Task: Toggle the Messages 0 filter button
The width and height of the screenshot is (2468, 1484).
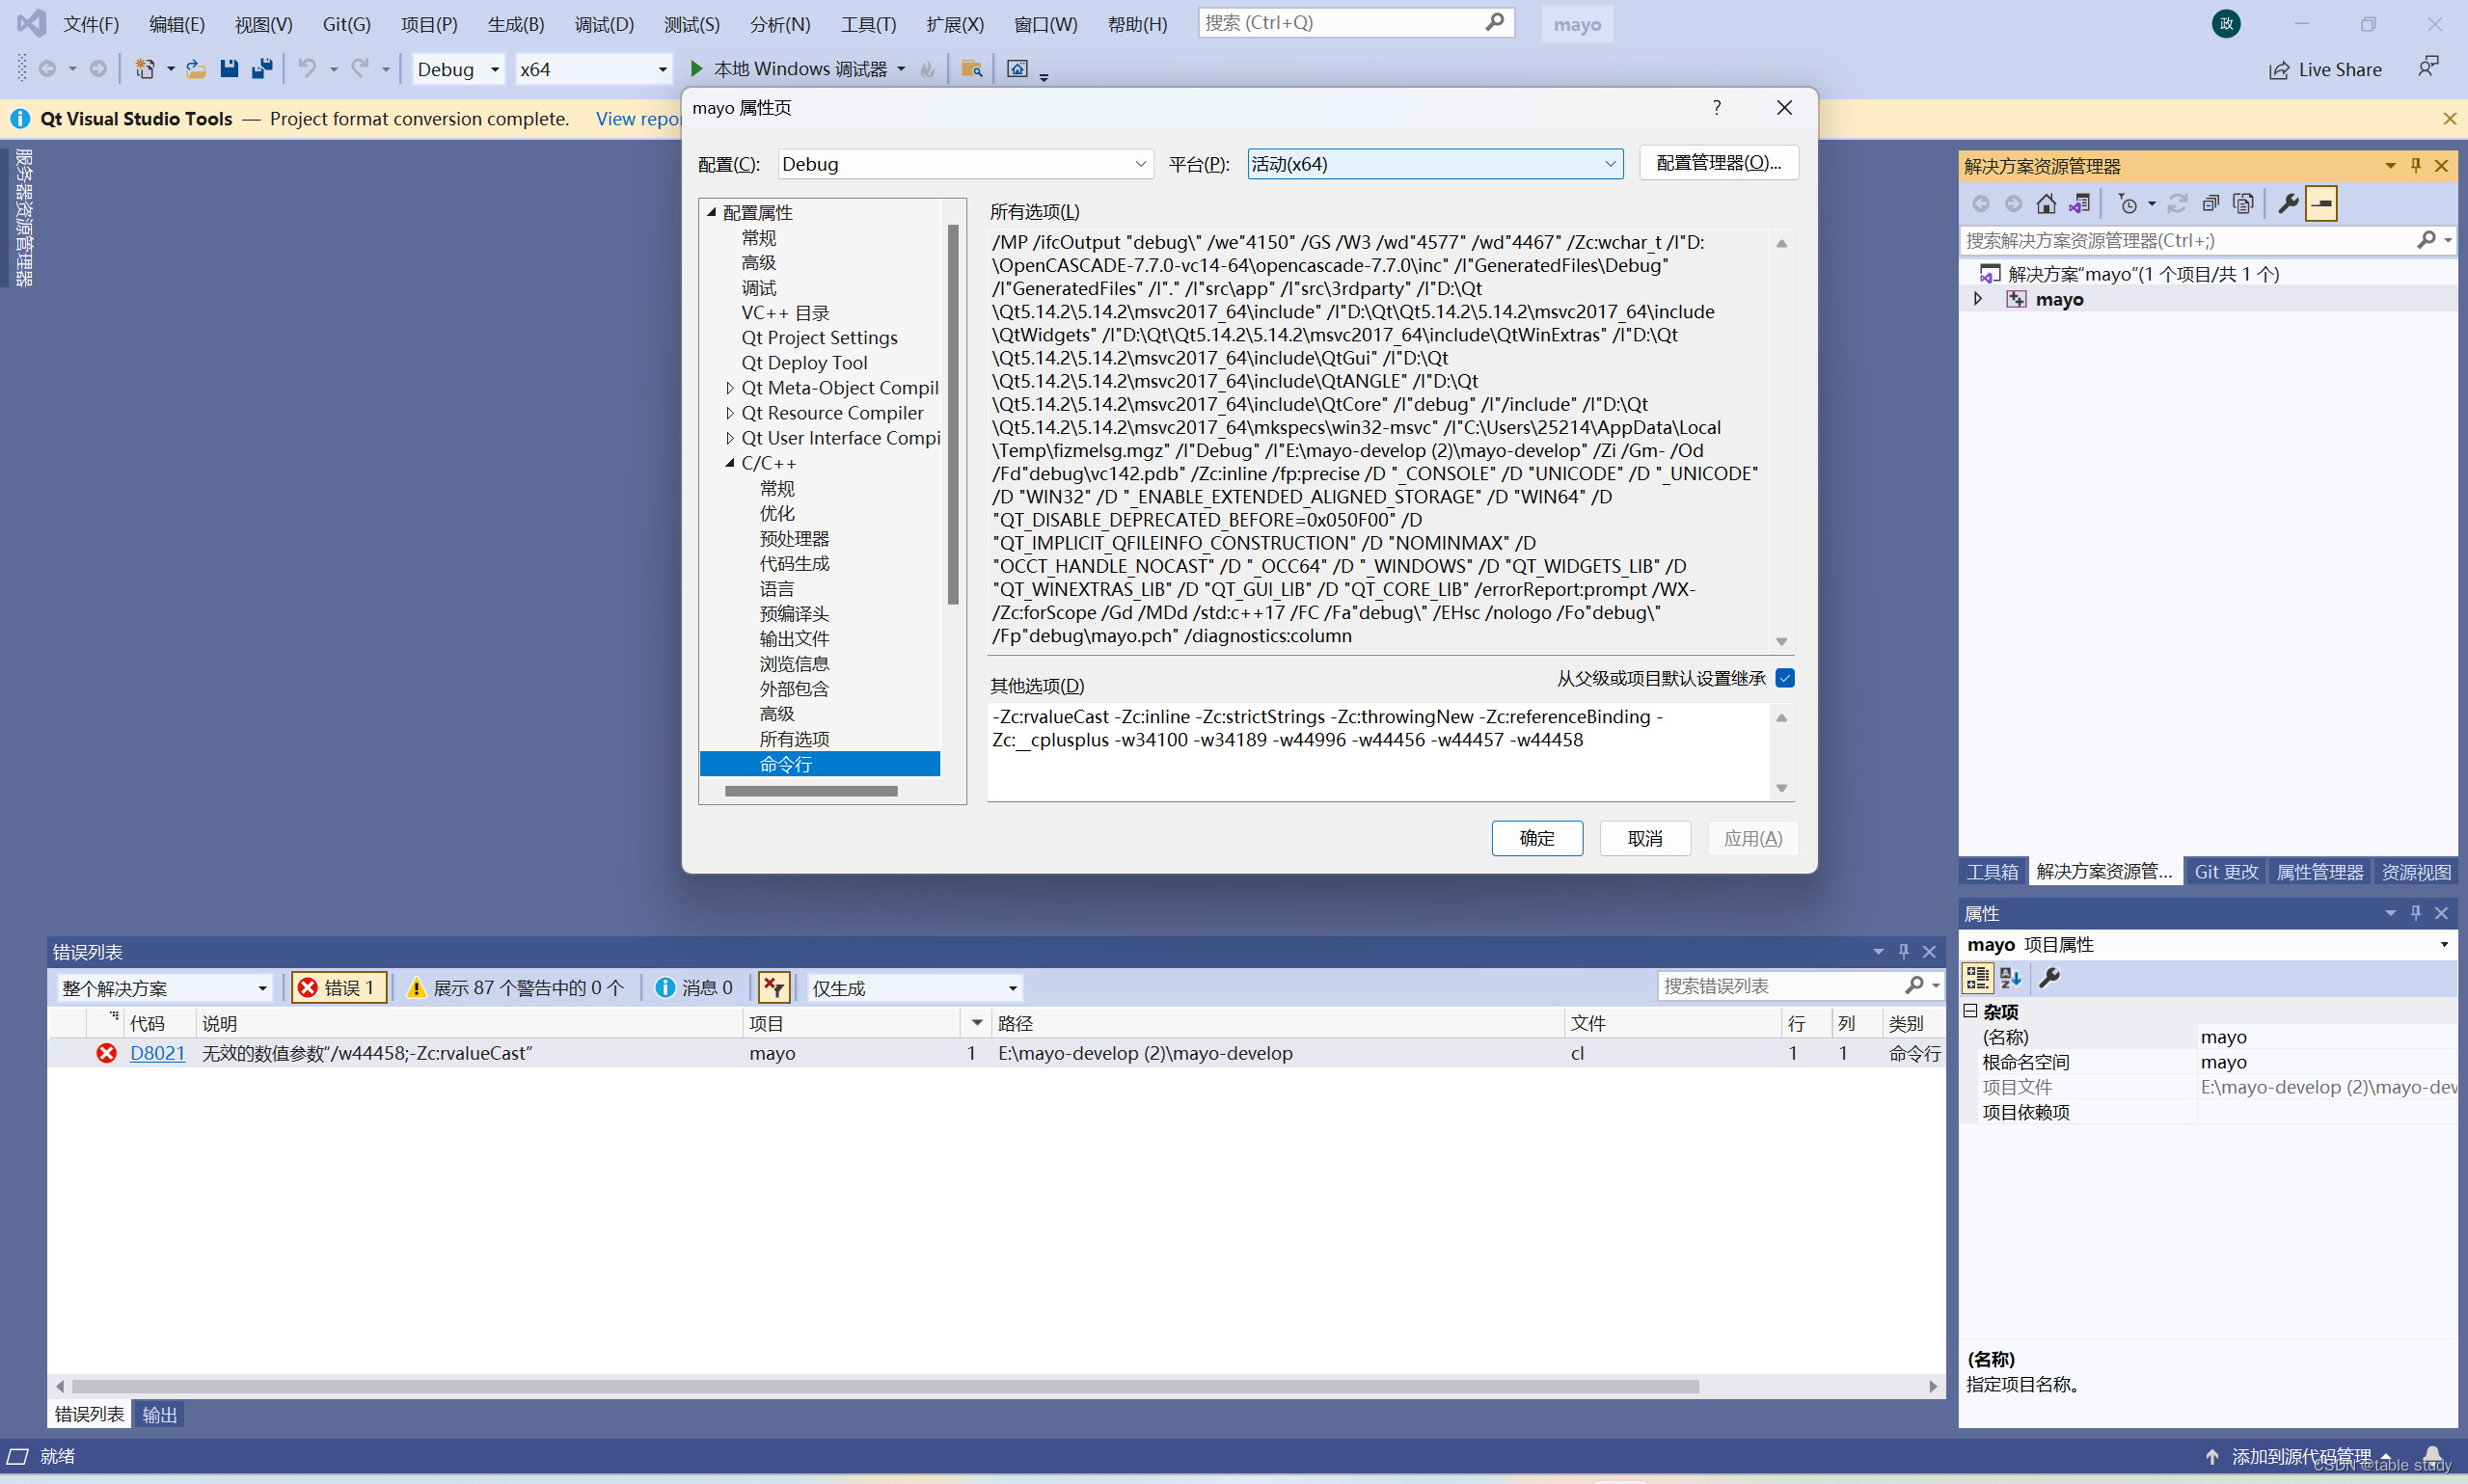Action: [694, 988]
